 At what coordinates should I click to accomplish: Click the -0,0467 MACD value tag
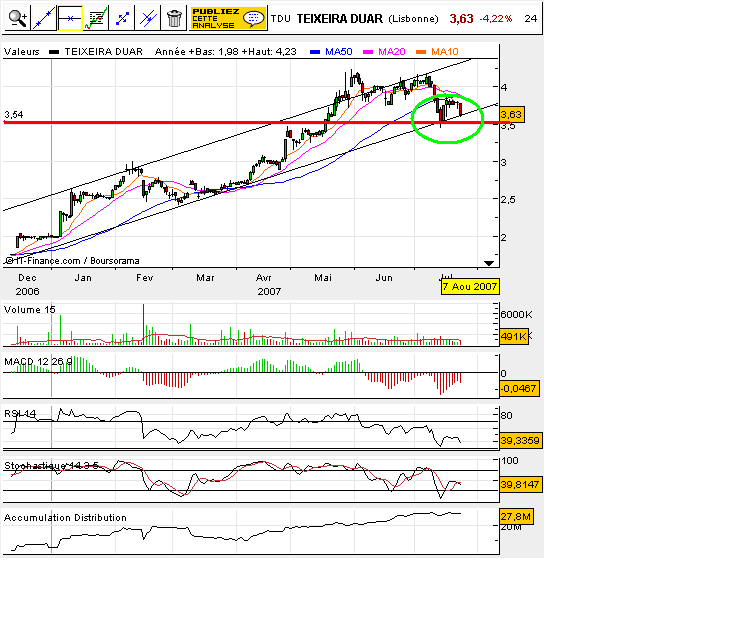pyautogui.click(x=519, y=388)
